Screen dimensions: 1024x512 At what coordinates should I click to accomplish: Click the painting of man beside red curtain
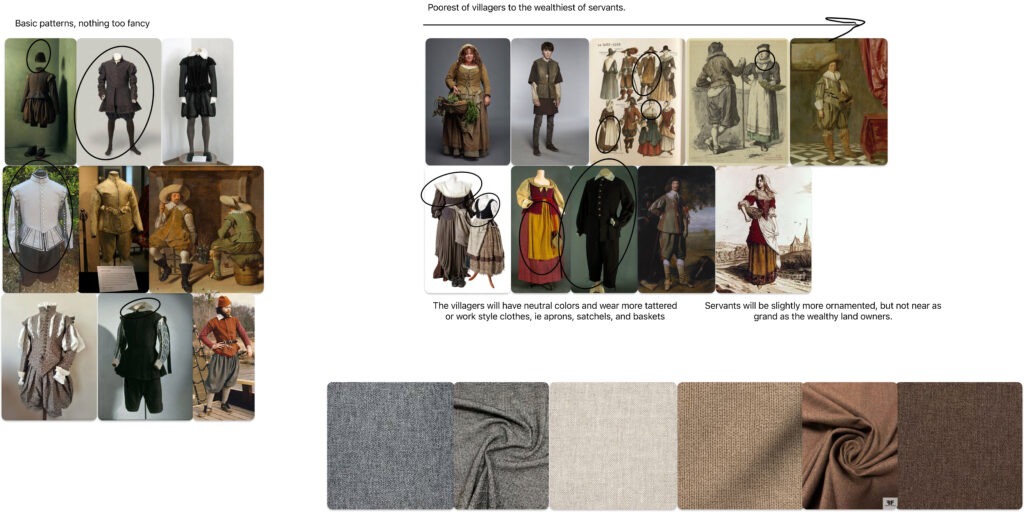tap(839, 101)
